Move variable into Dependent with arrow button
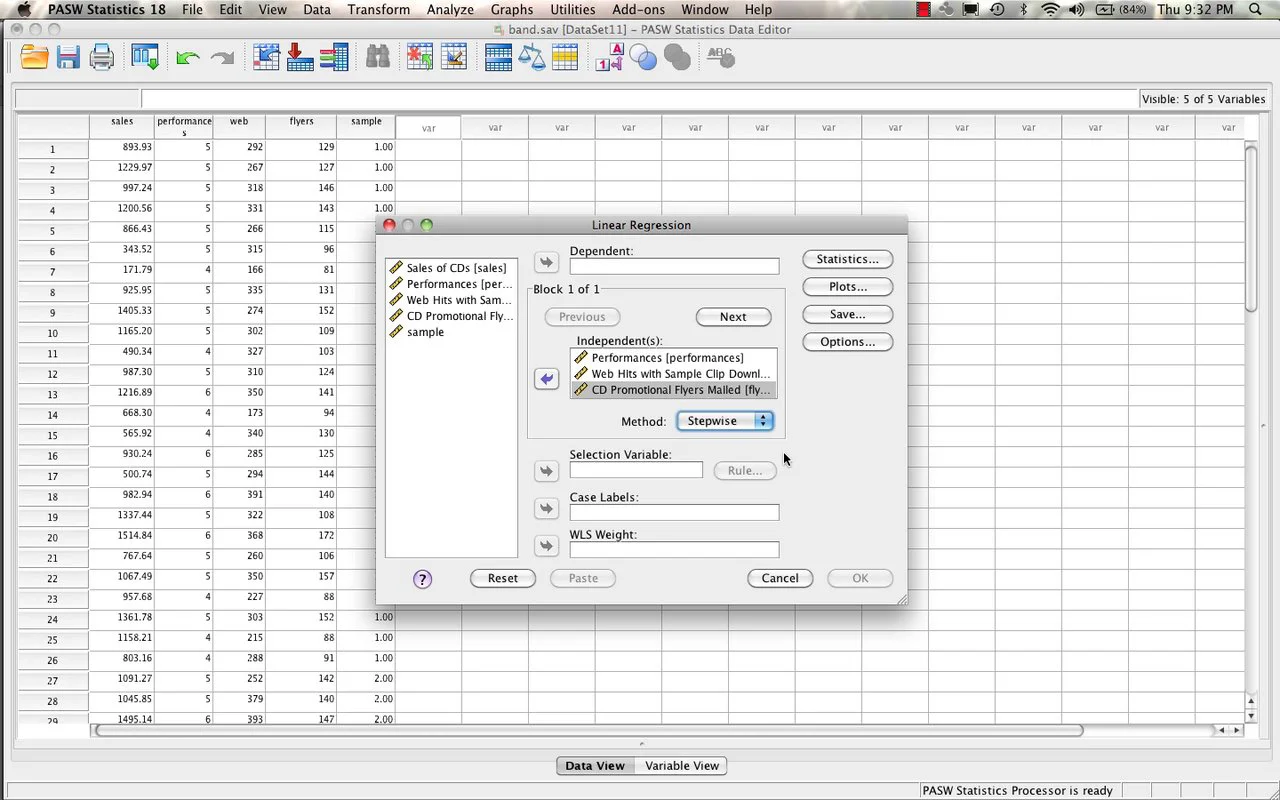Screen dimensions: 1280x800 (x=546, y=263)
